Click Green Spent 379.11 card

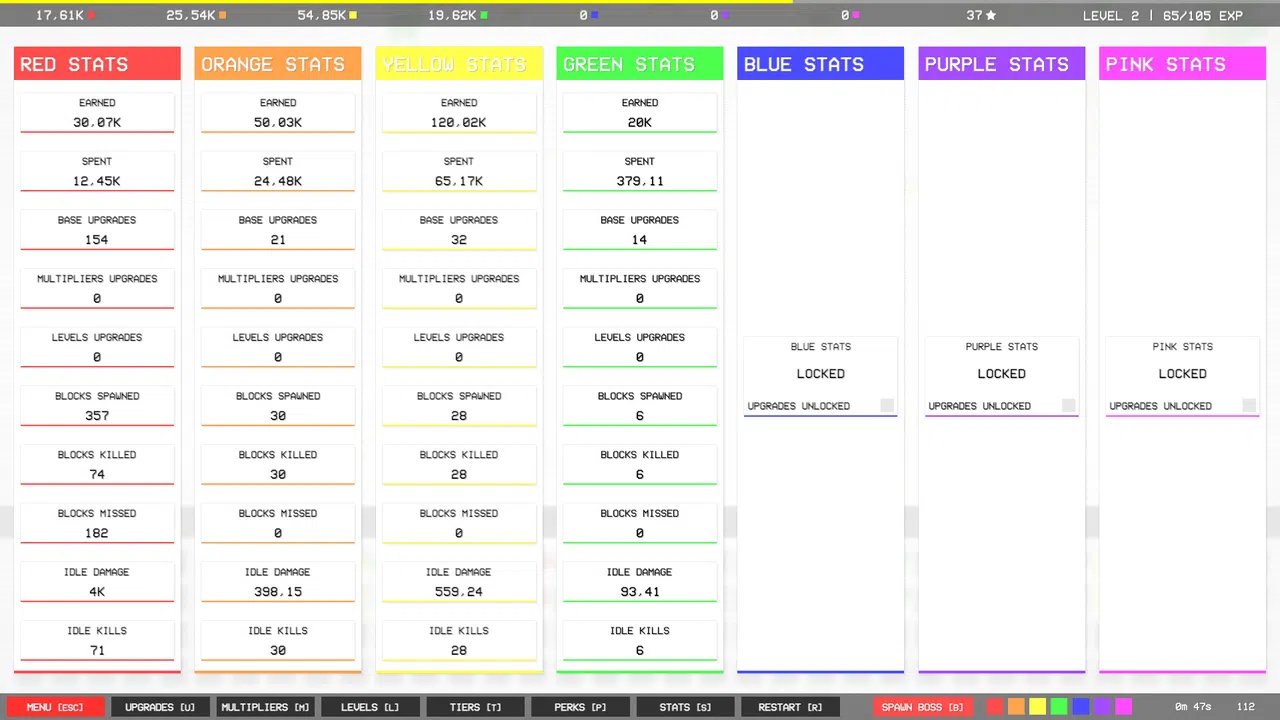click(x=640, y=172)
